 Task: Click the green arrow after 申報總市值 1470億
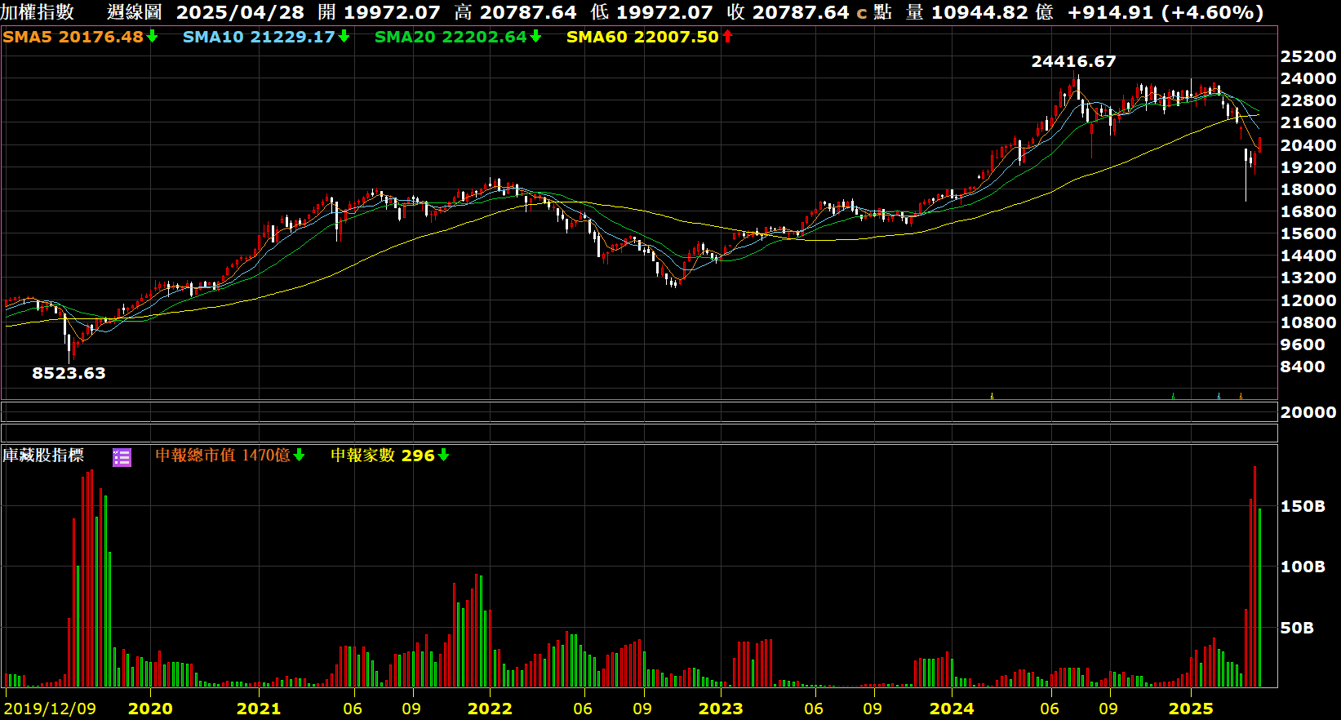click(298, 456)
